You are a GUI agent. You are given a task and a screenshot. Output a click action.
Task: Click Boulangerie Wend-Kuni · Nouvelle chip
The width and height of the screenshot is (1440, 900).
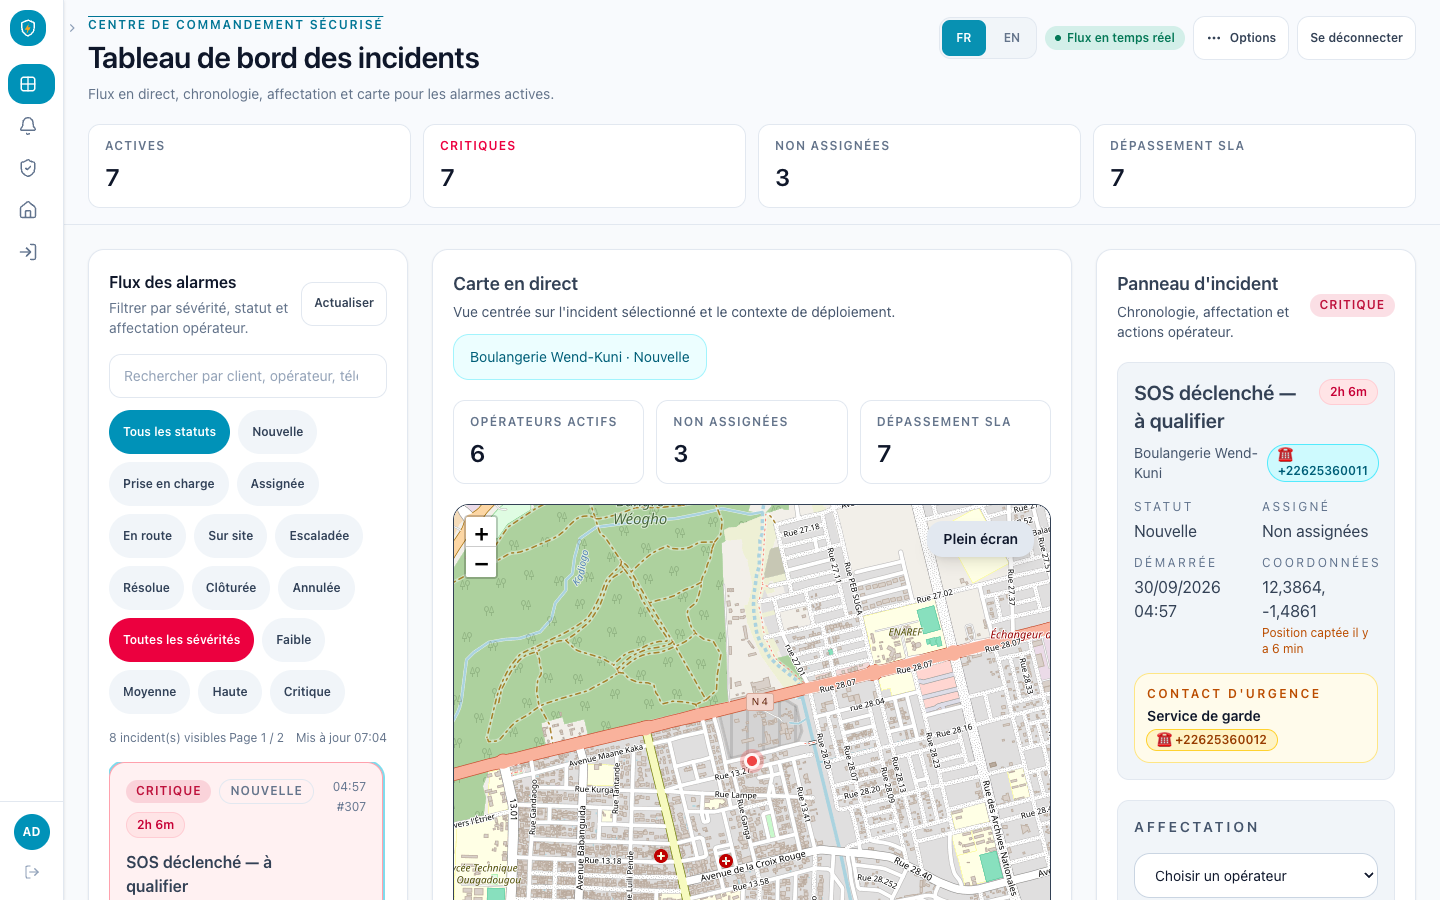(x=580, y=357)
